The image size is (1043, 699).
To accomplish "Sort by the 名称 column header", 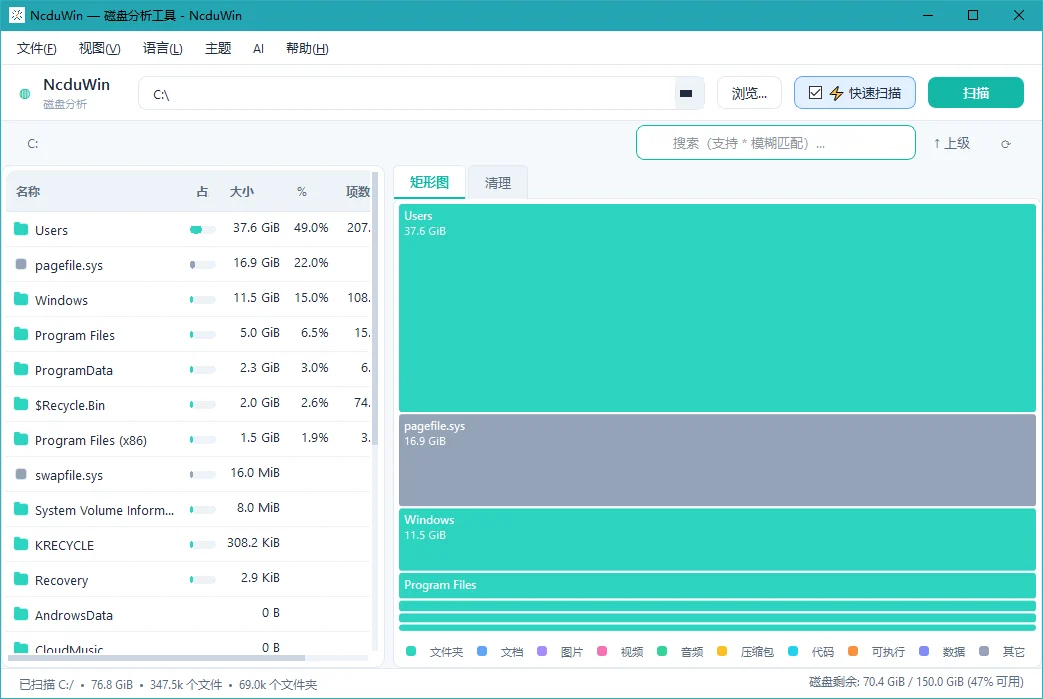I will pyautogui.click(x=28, y=192).
